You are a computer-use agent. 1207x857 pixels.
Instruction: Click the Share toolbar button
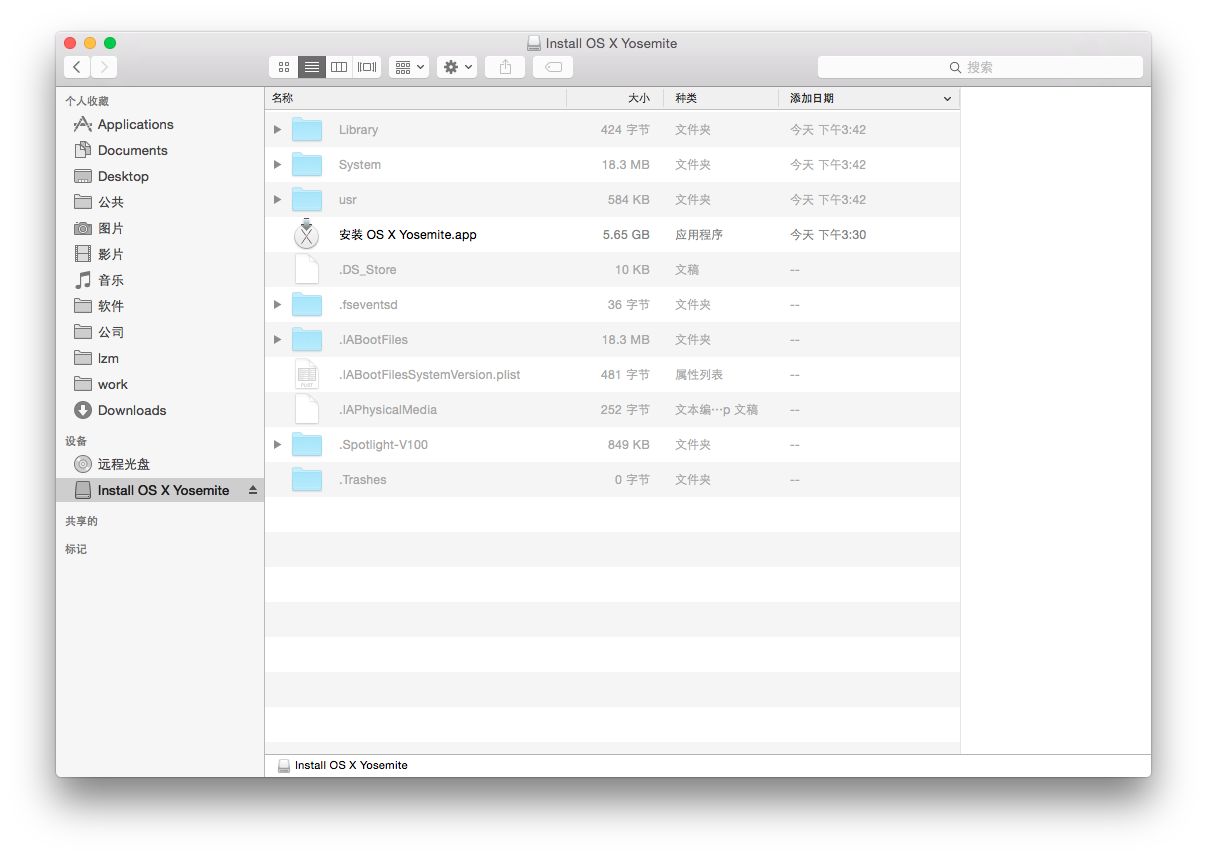(505, 67)
